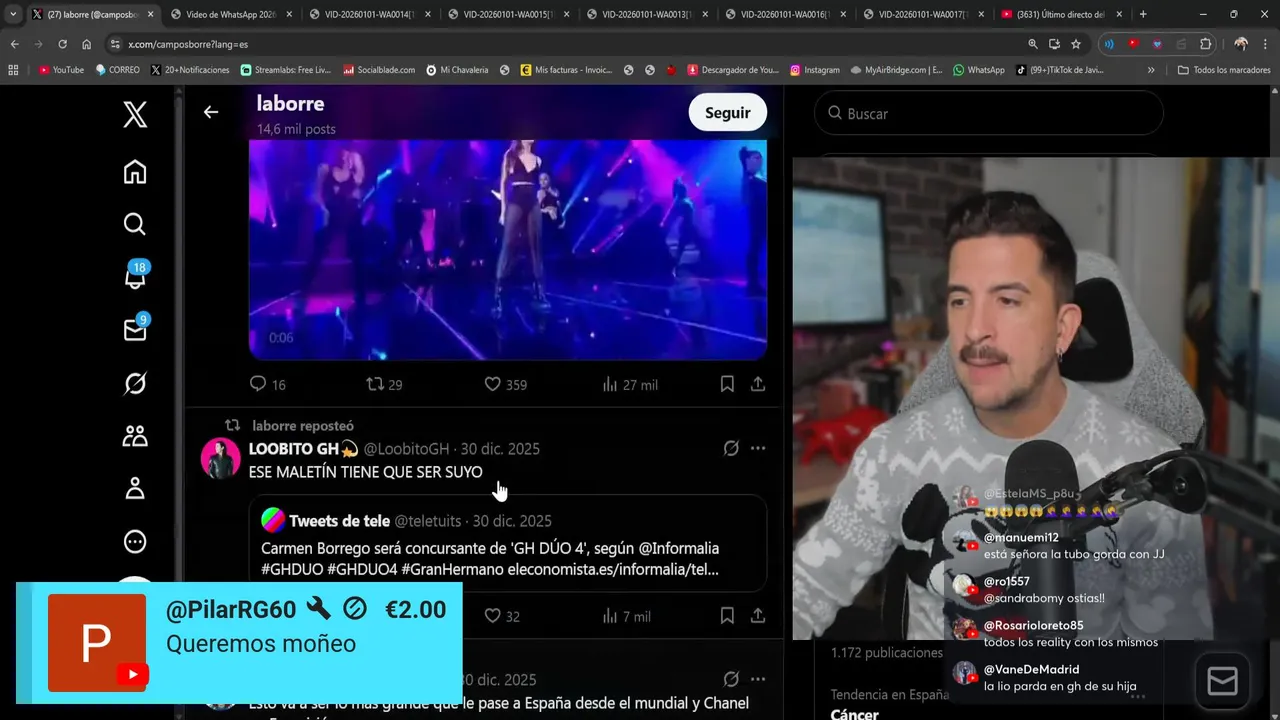1280x720 pixels.
Task: Open LOOBITO GH profile avatar
Action: (x=221, y=459)
